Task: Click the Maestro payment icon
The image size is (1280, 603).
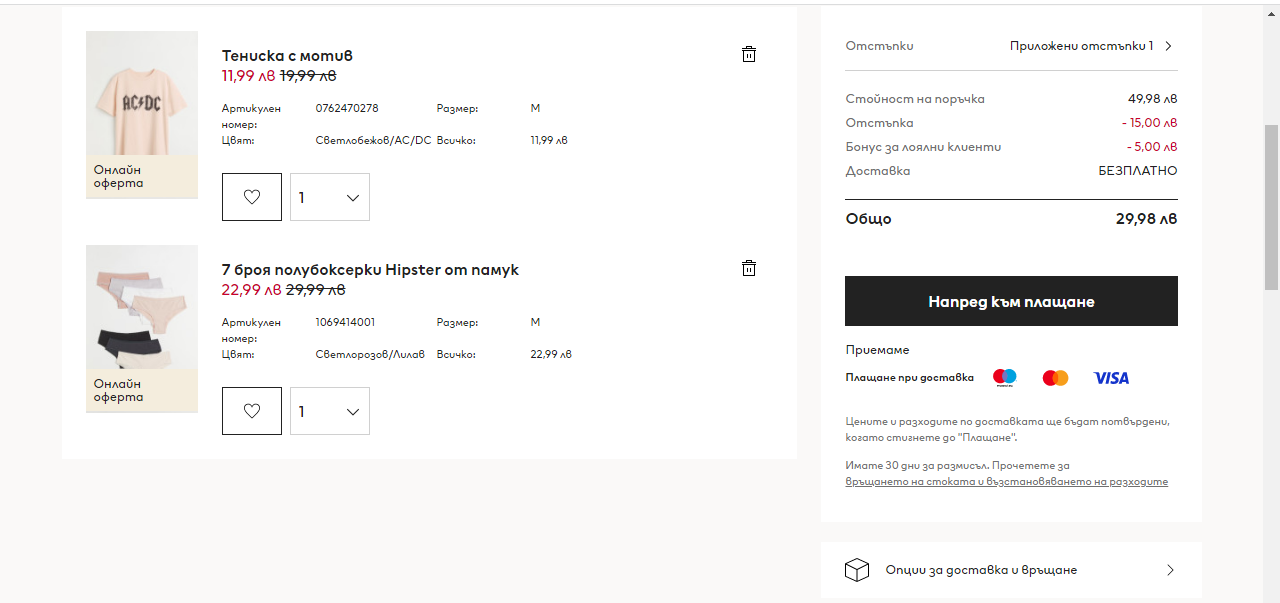Action: pos(1004,378)
